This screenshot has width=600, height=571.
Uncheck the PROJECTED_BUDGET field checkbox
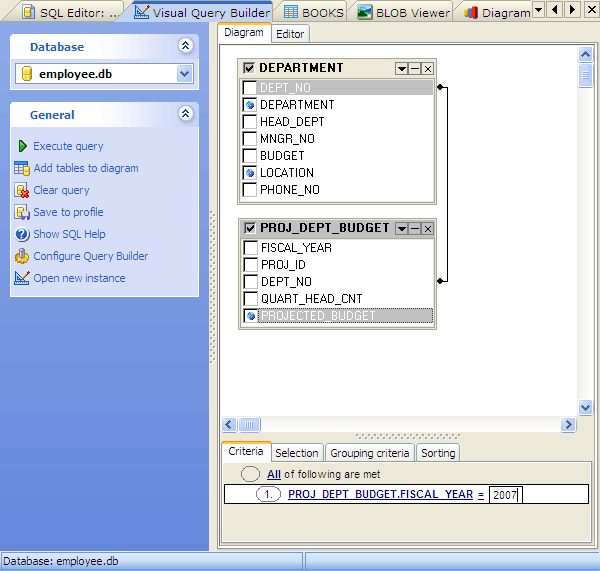tap(251, 316)
